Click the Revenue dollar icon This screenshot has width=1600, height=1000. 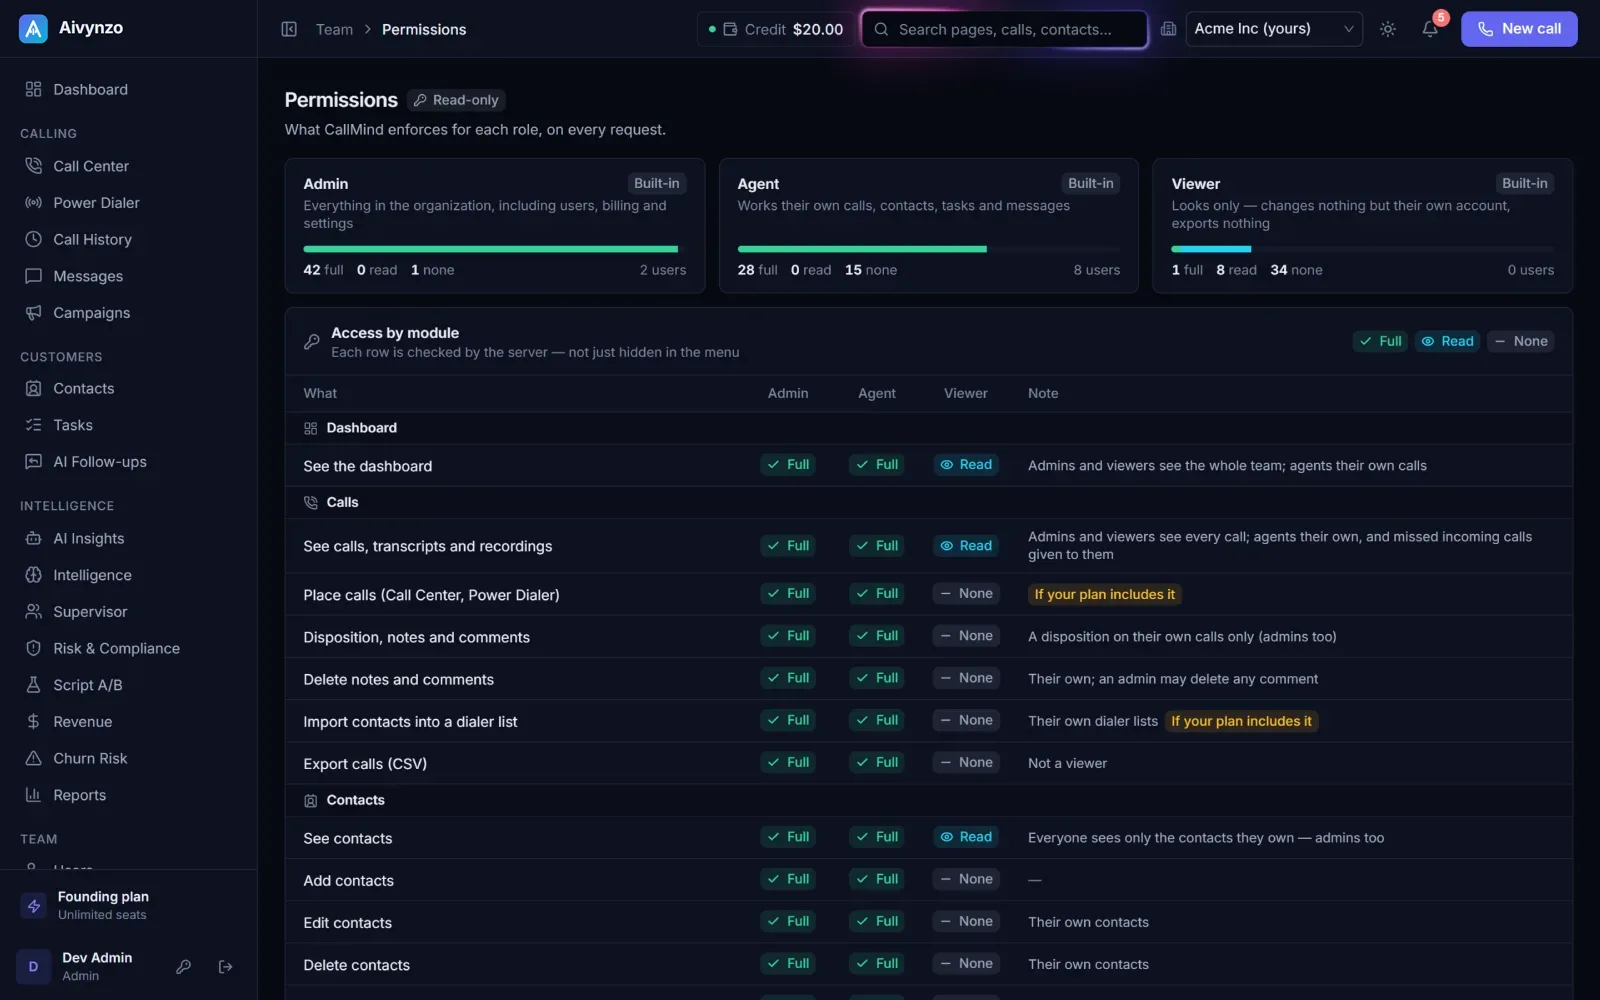[33, 722]
